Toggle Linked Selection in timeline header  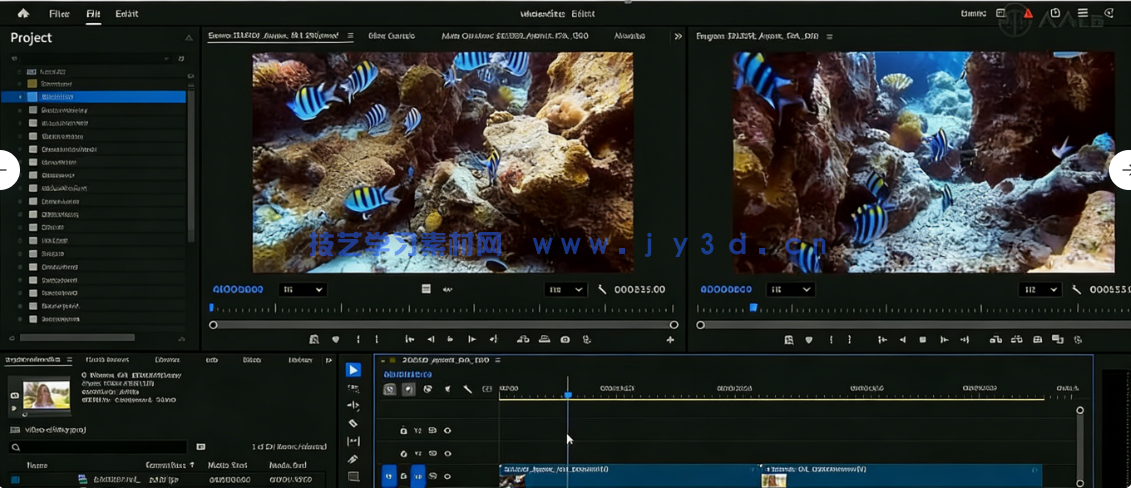coord(428,389)
